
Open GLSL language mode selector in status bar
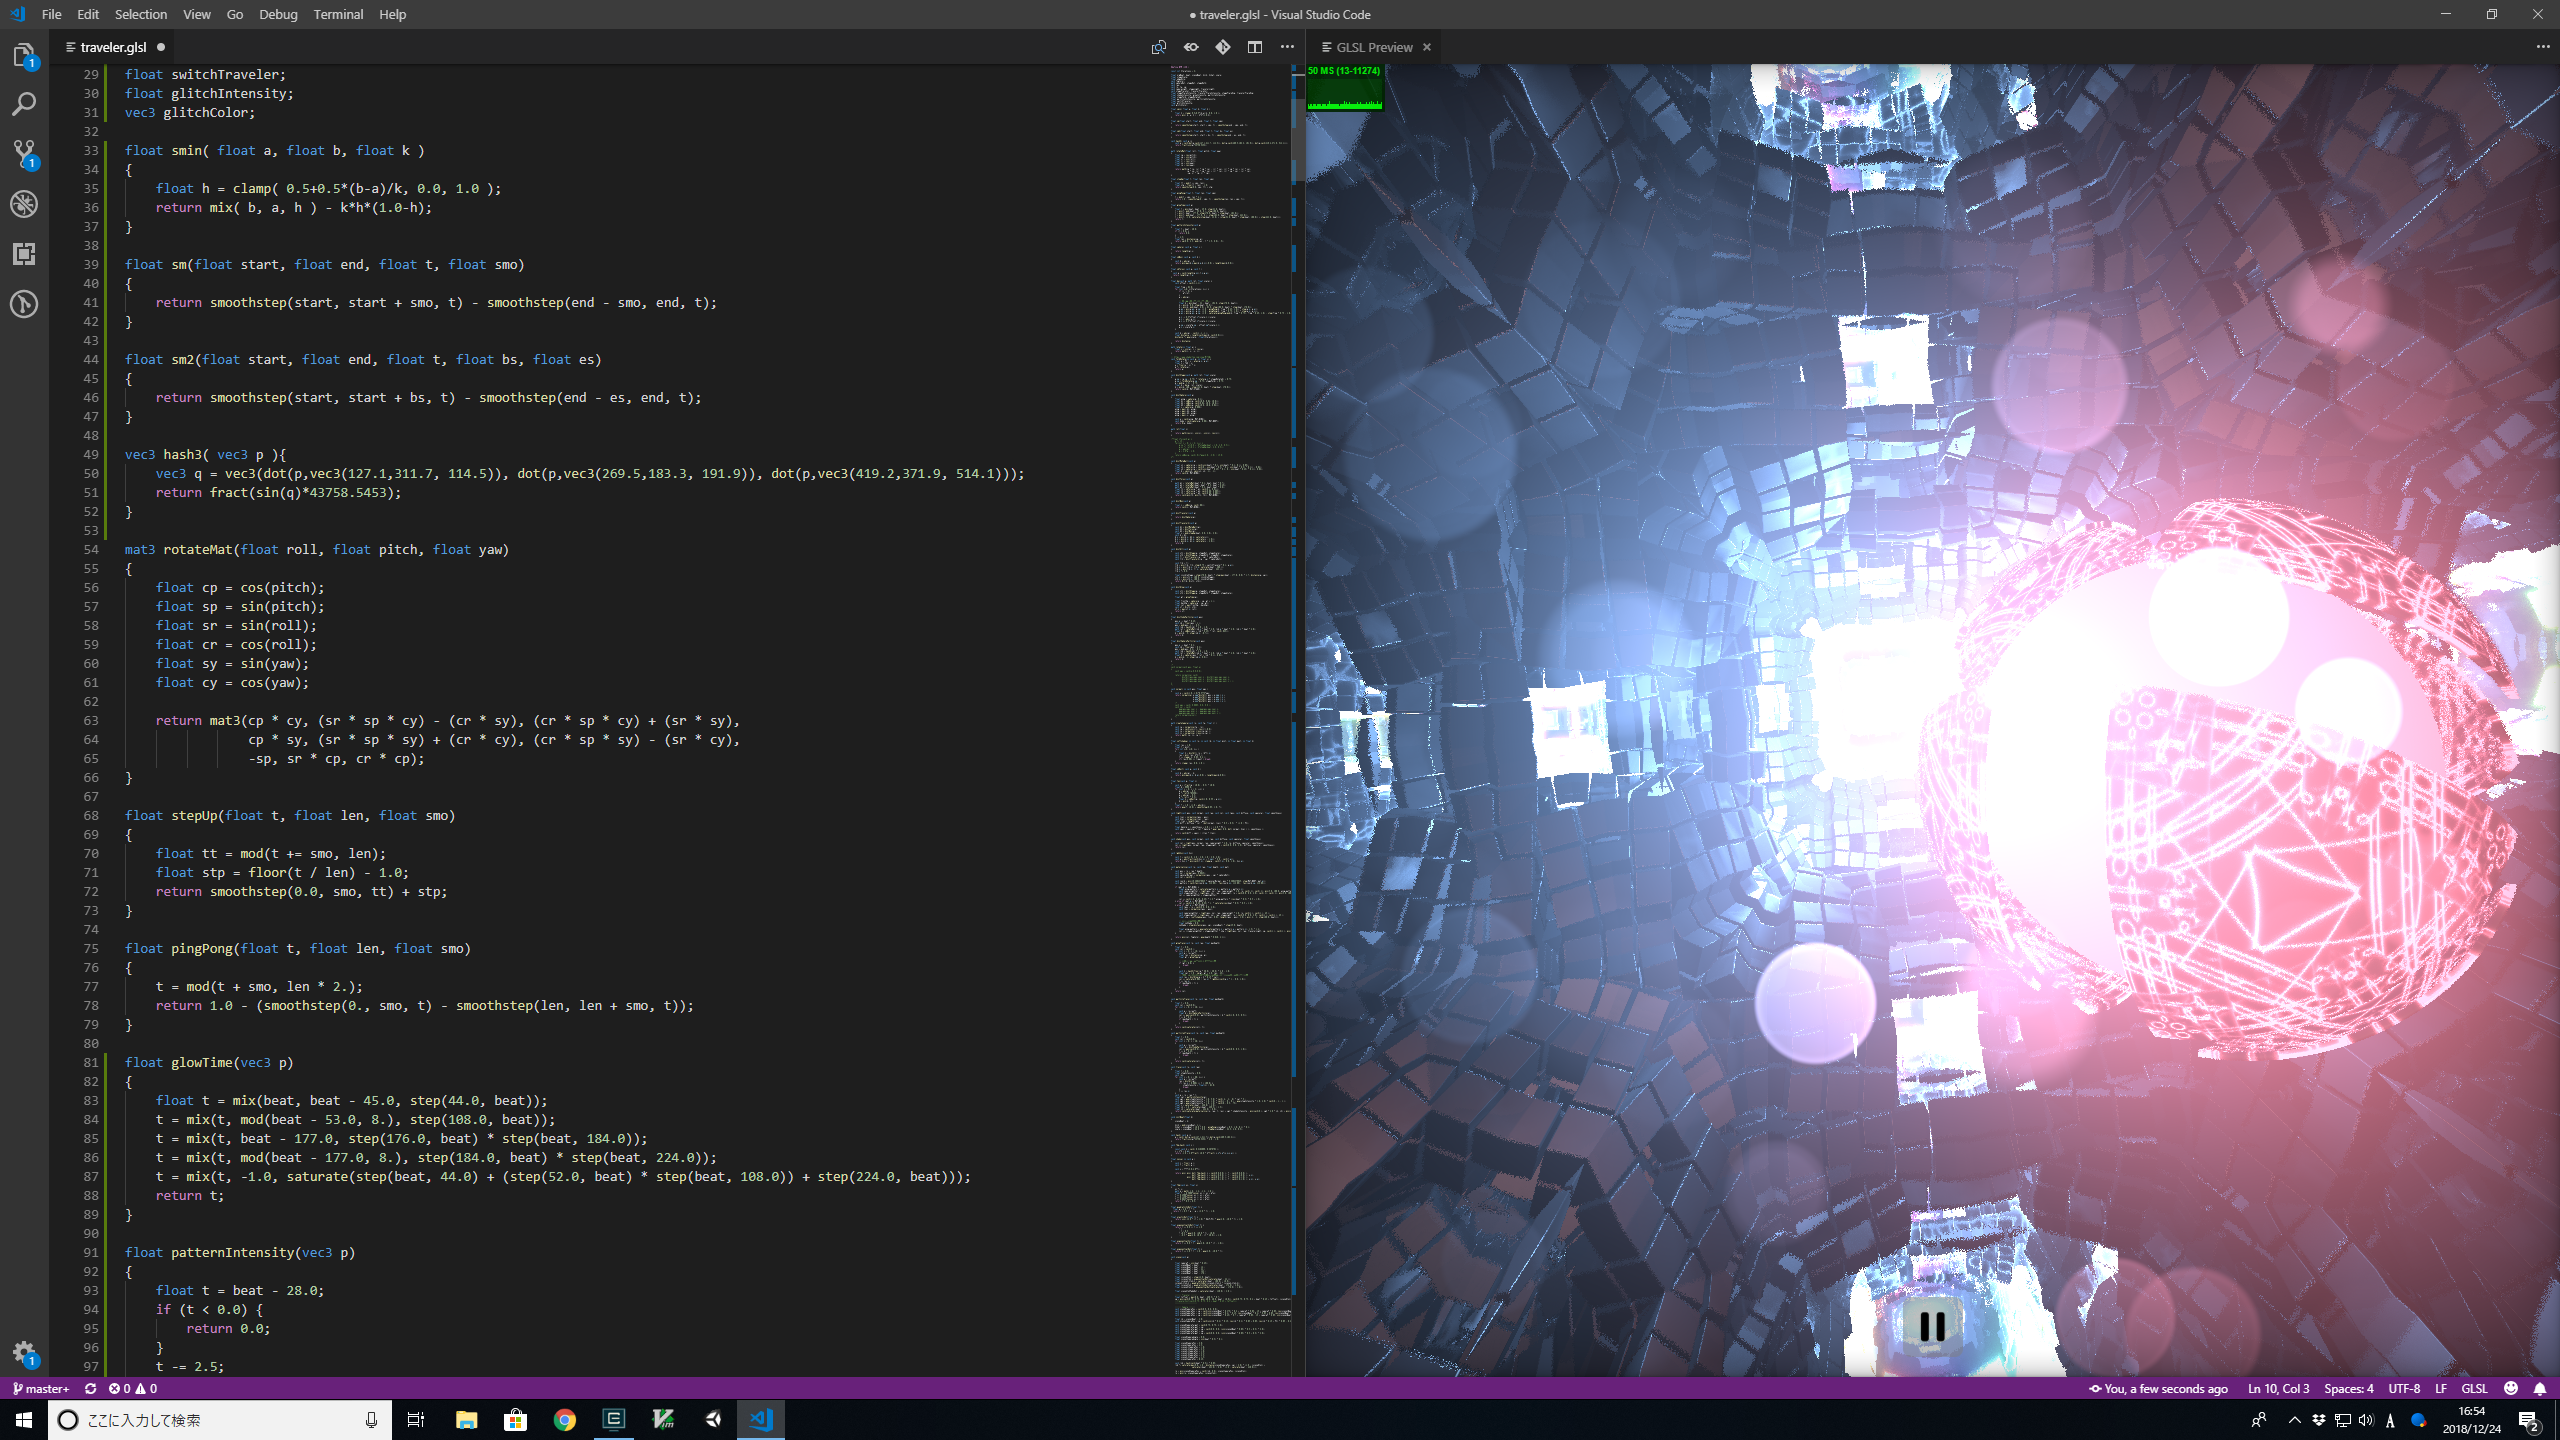2474,1389
